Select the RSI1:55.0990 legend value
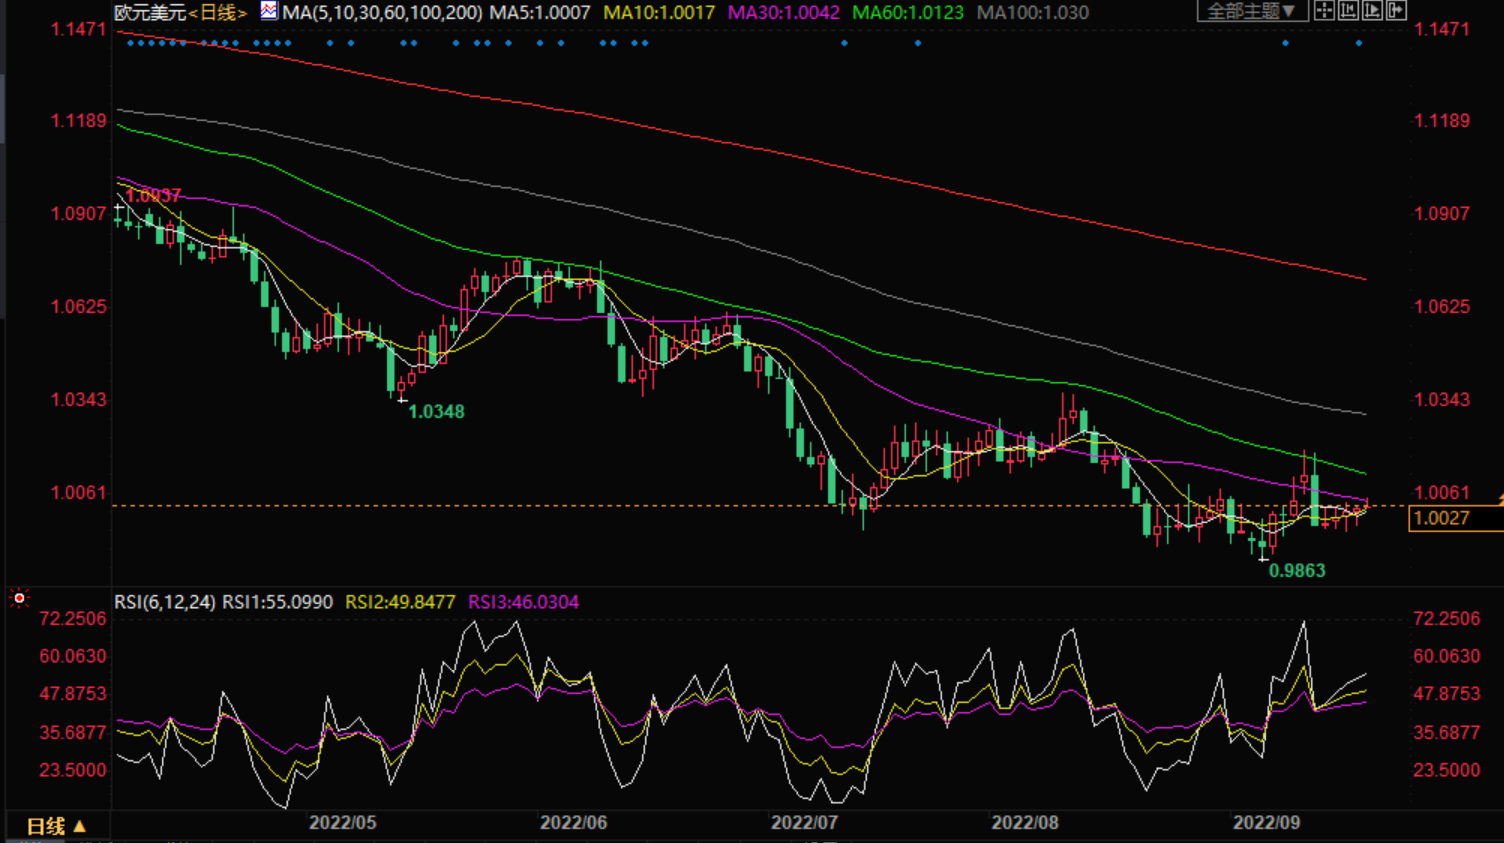 (x=277, y=602)
